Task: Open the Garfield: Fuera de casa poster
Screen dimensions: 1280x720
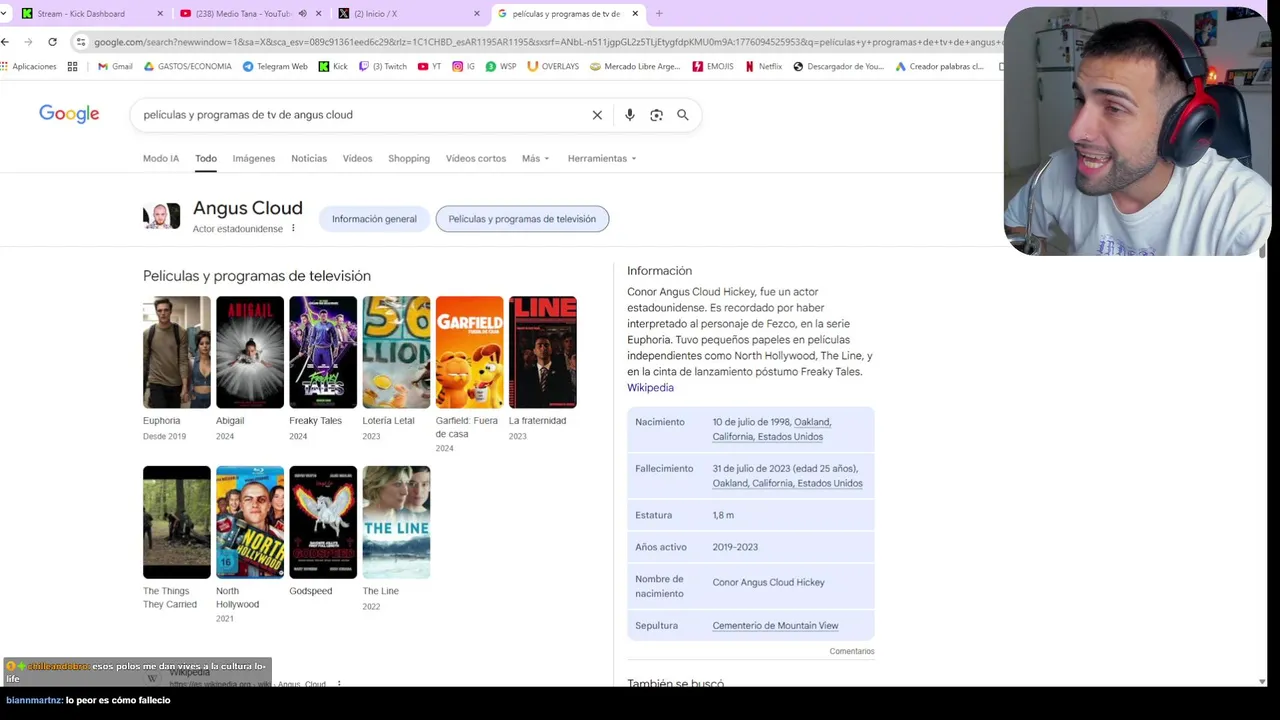Action: (469, 352)
